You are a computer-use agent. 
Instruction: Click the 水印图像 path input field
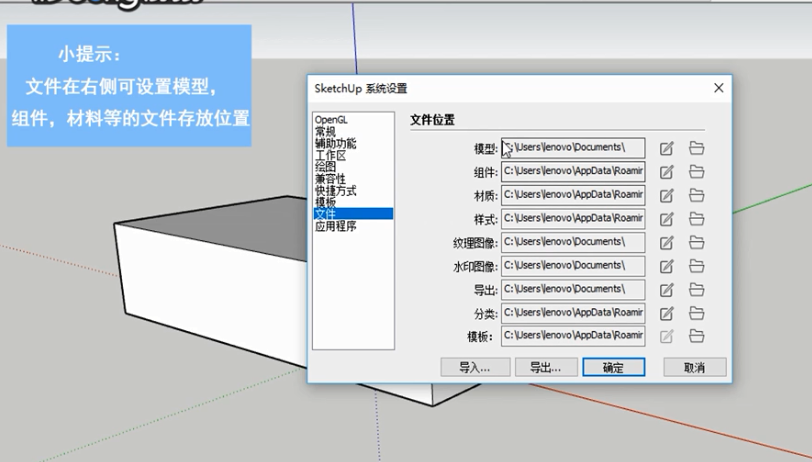click(x=573, y=266)
